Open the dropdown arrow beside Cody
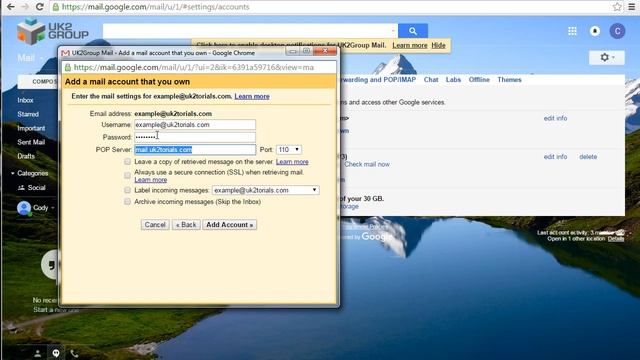 (53, 208)
